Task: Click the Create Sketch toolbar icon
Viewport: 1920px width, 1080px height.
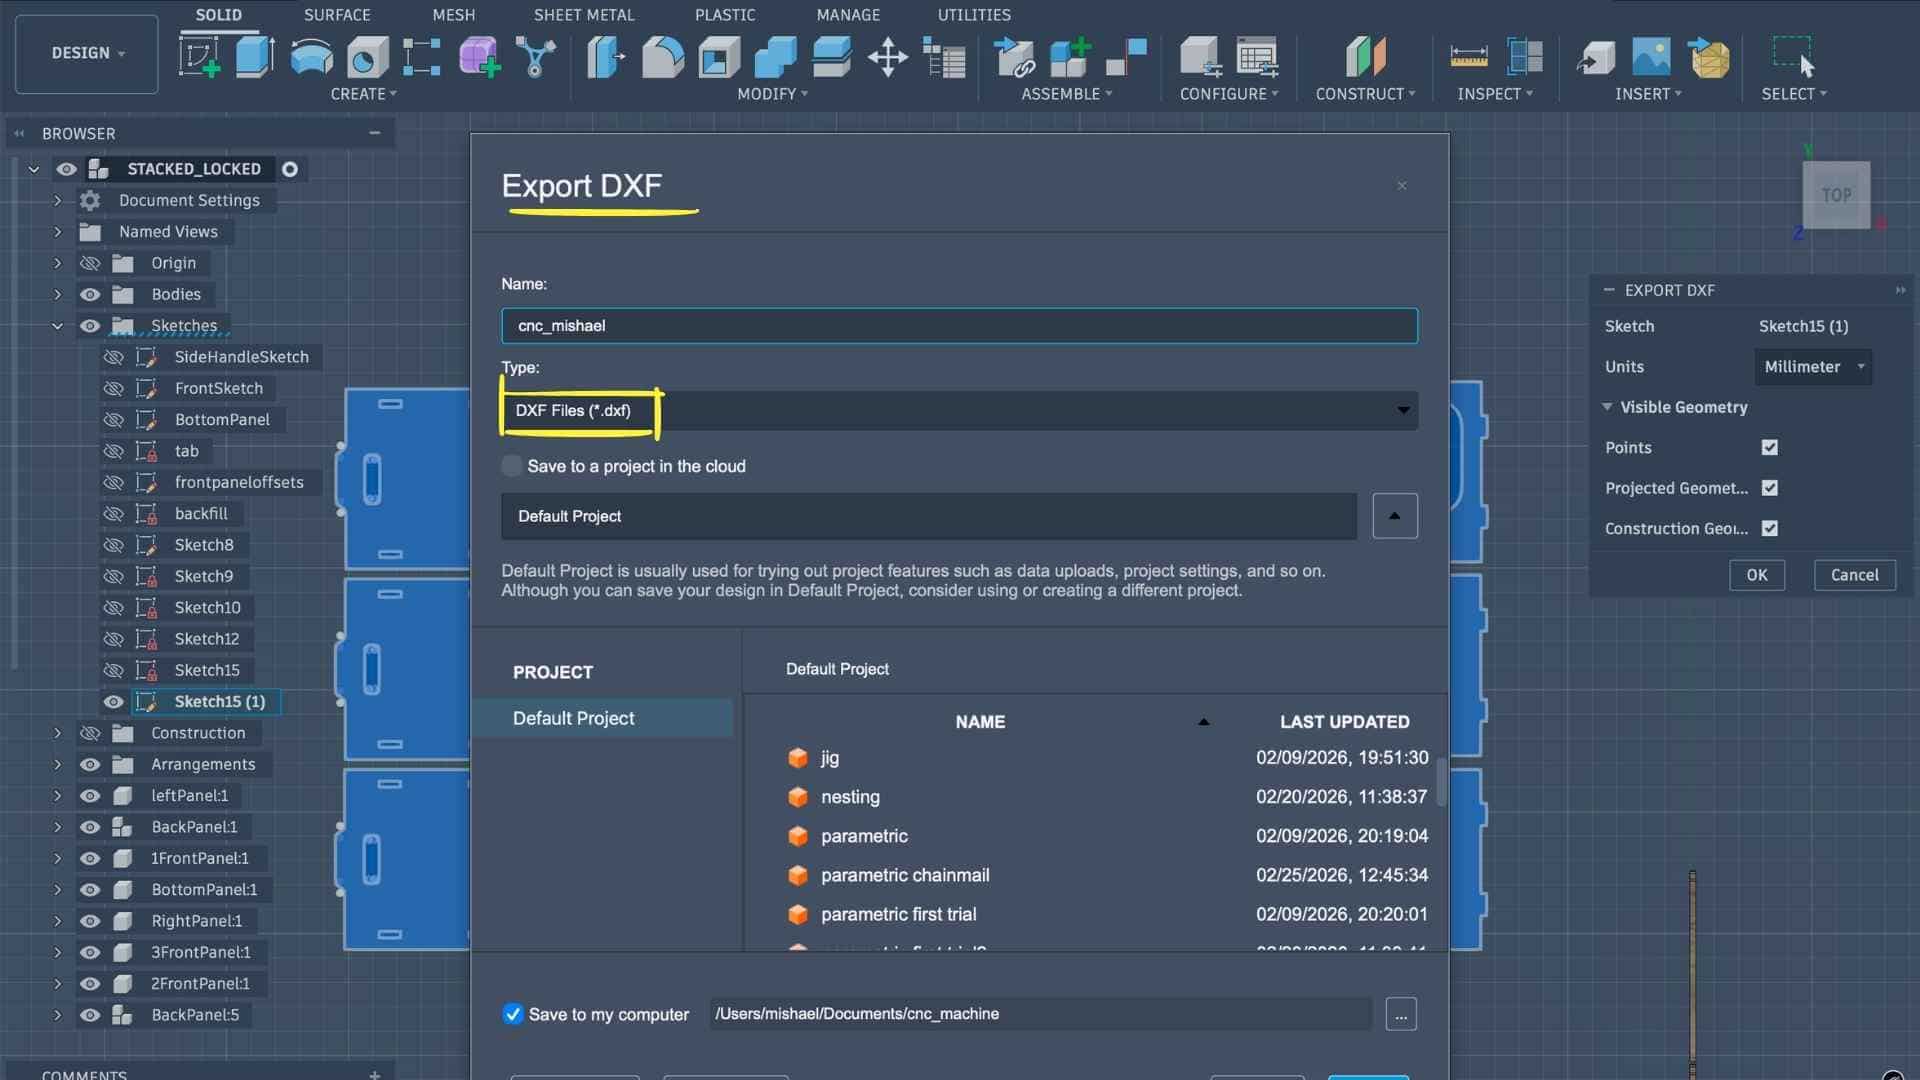Action: coord(199,57)
